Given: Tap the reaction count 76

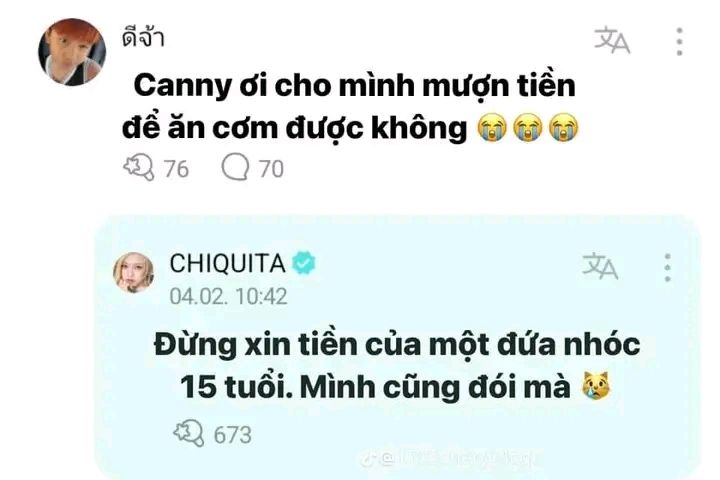Looking at the screenshot, I should pyautogui.click(x=176, y=169).
